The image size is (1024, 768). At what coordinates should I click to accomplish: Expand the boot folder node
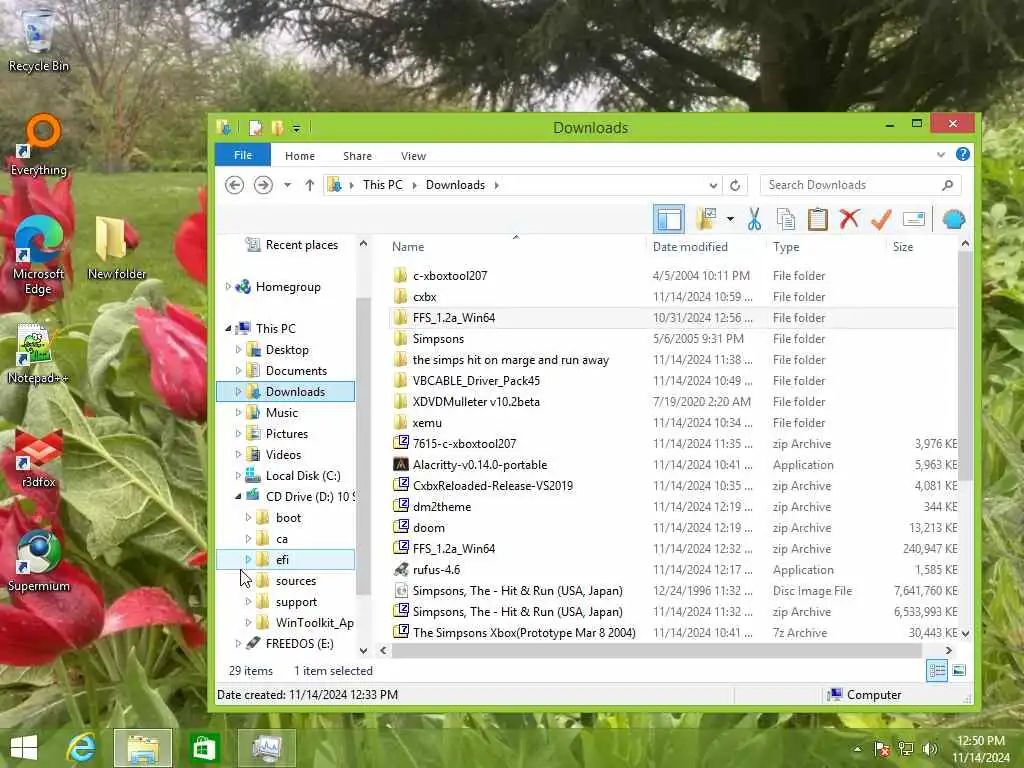click(248, 518)
